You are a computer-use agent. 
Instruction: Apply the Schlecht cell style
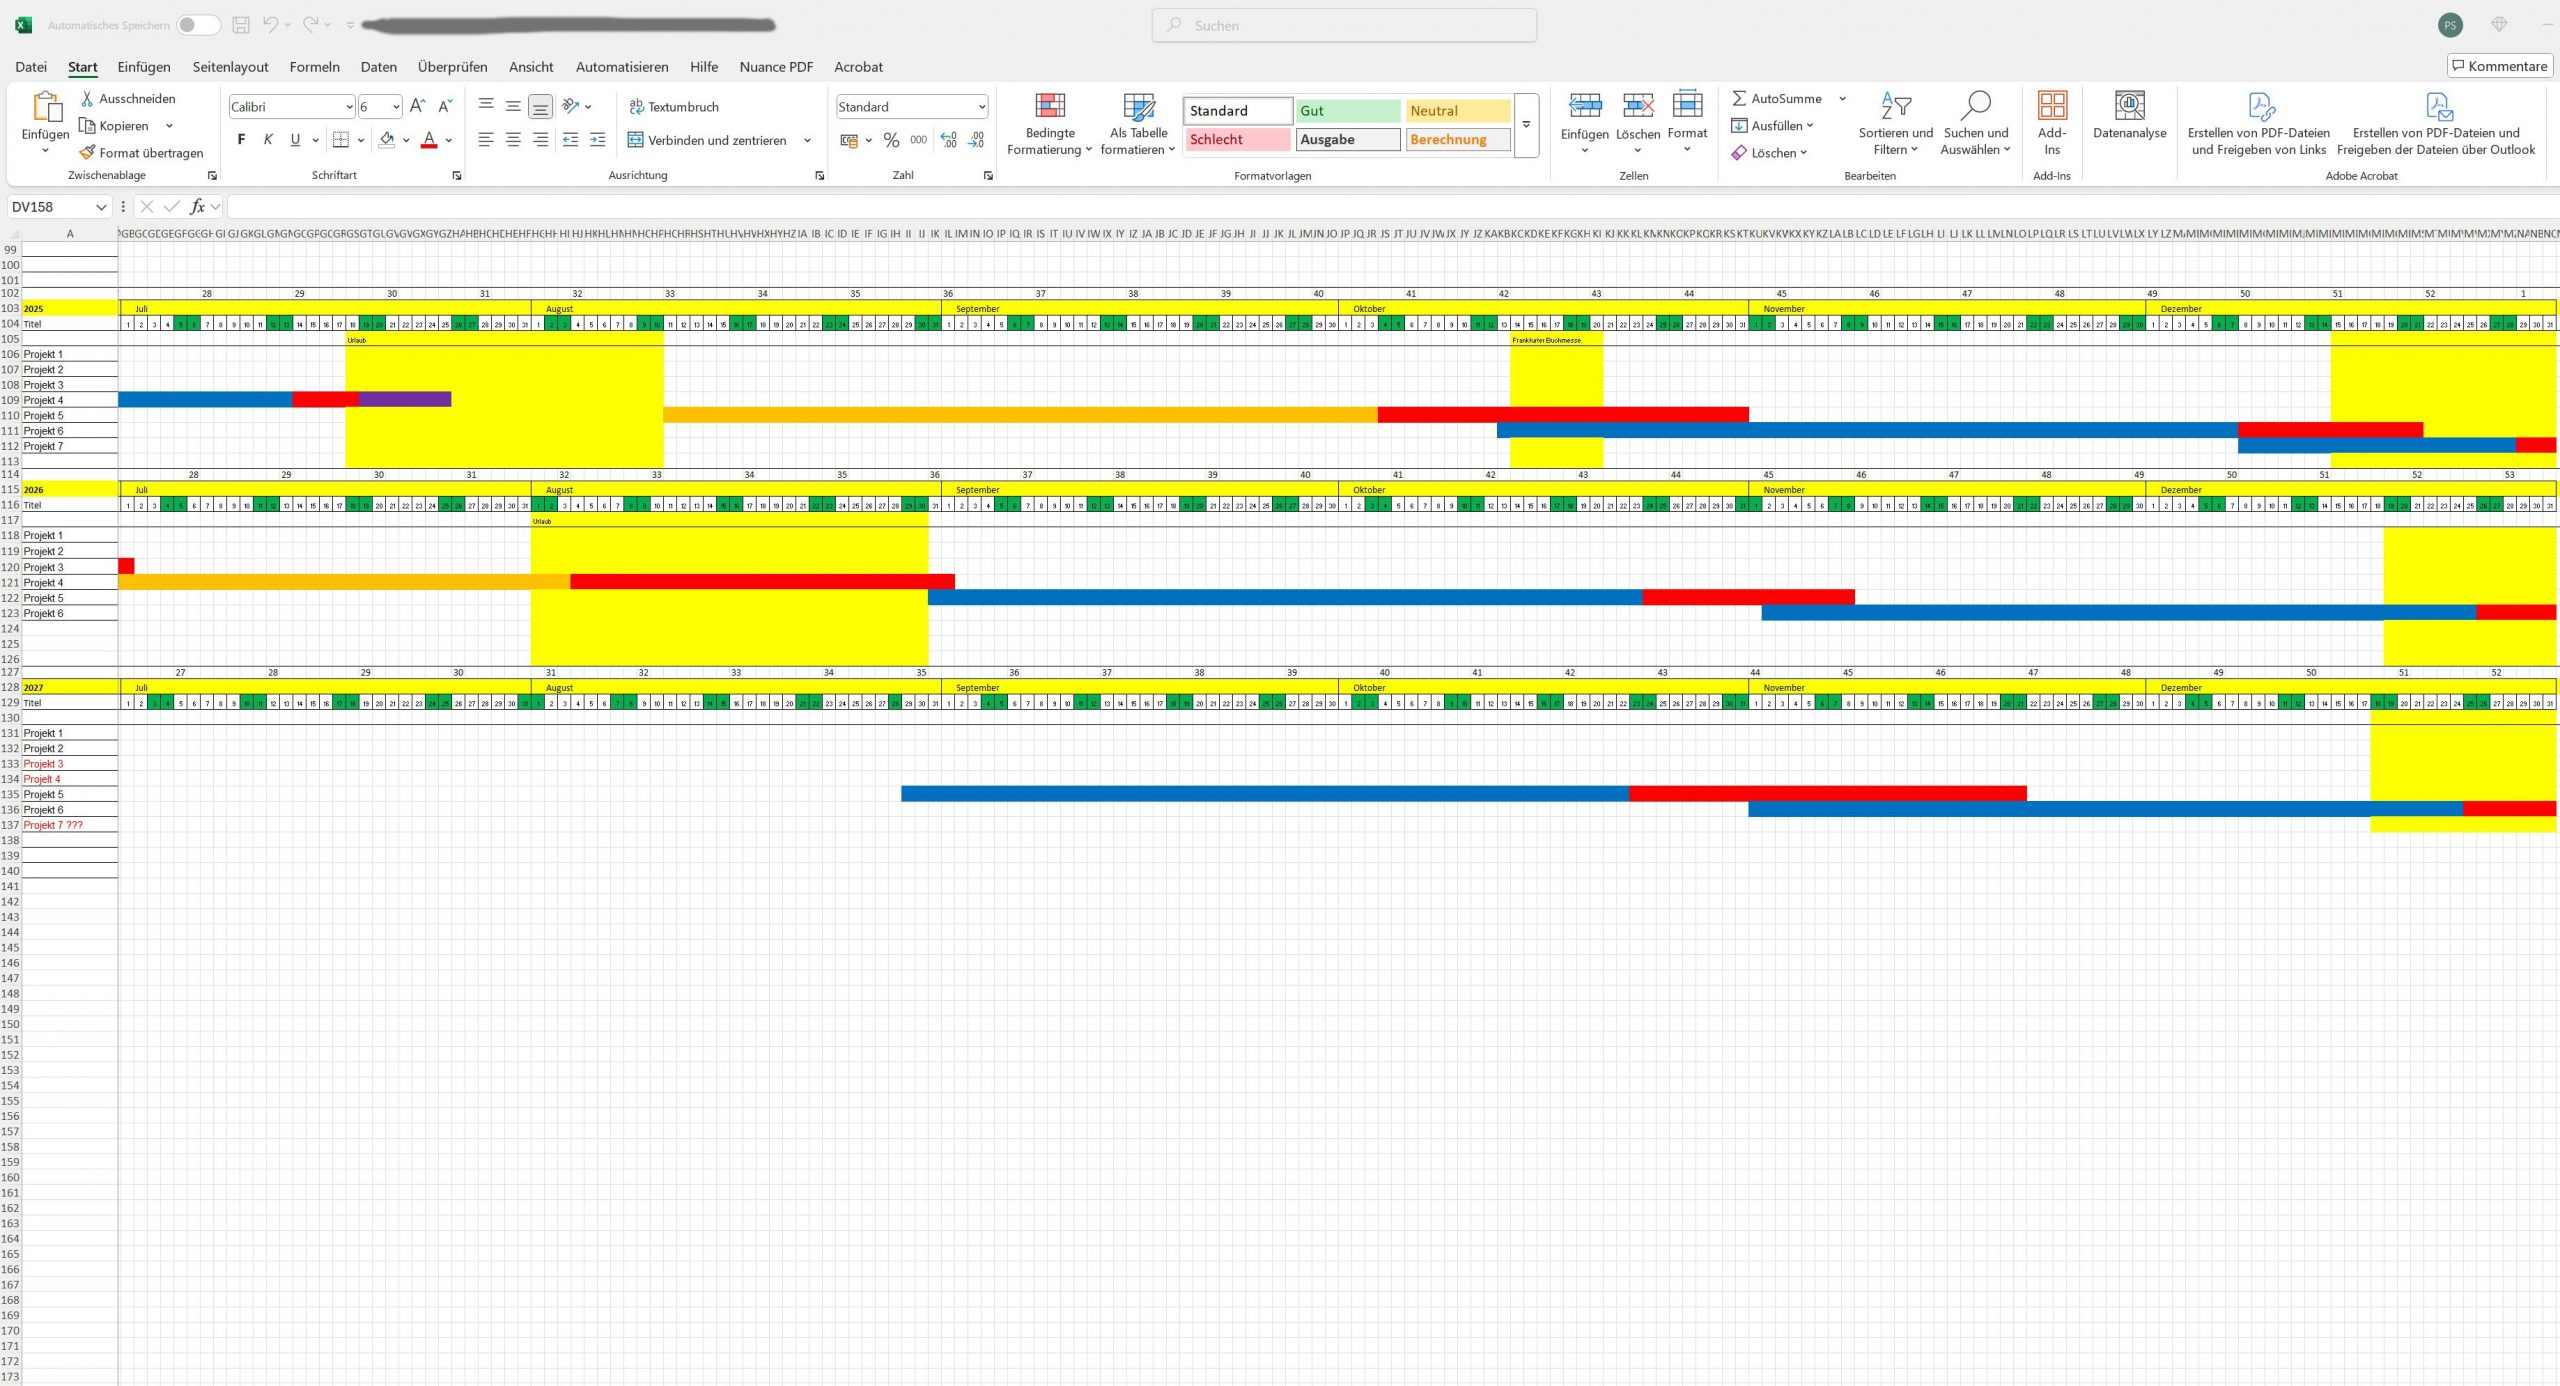click(x=1236, y=140)
